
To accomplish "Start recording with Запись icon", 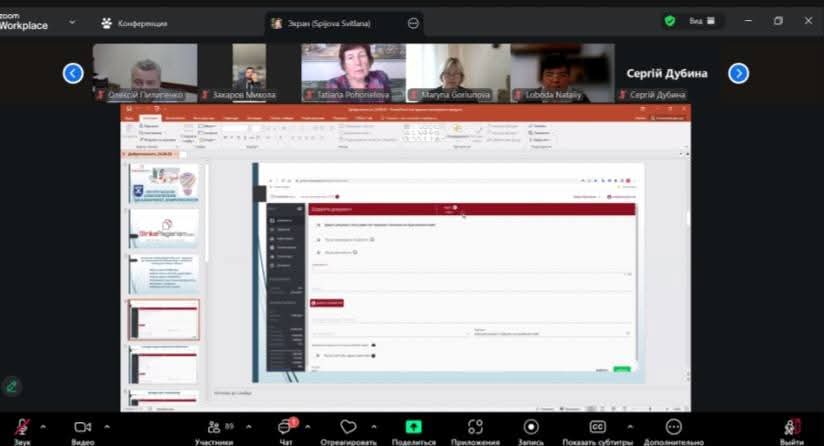I will tap(531, 427).
